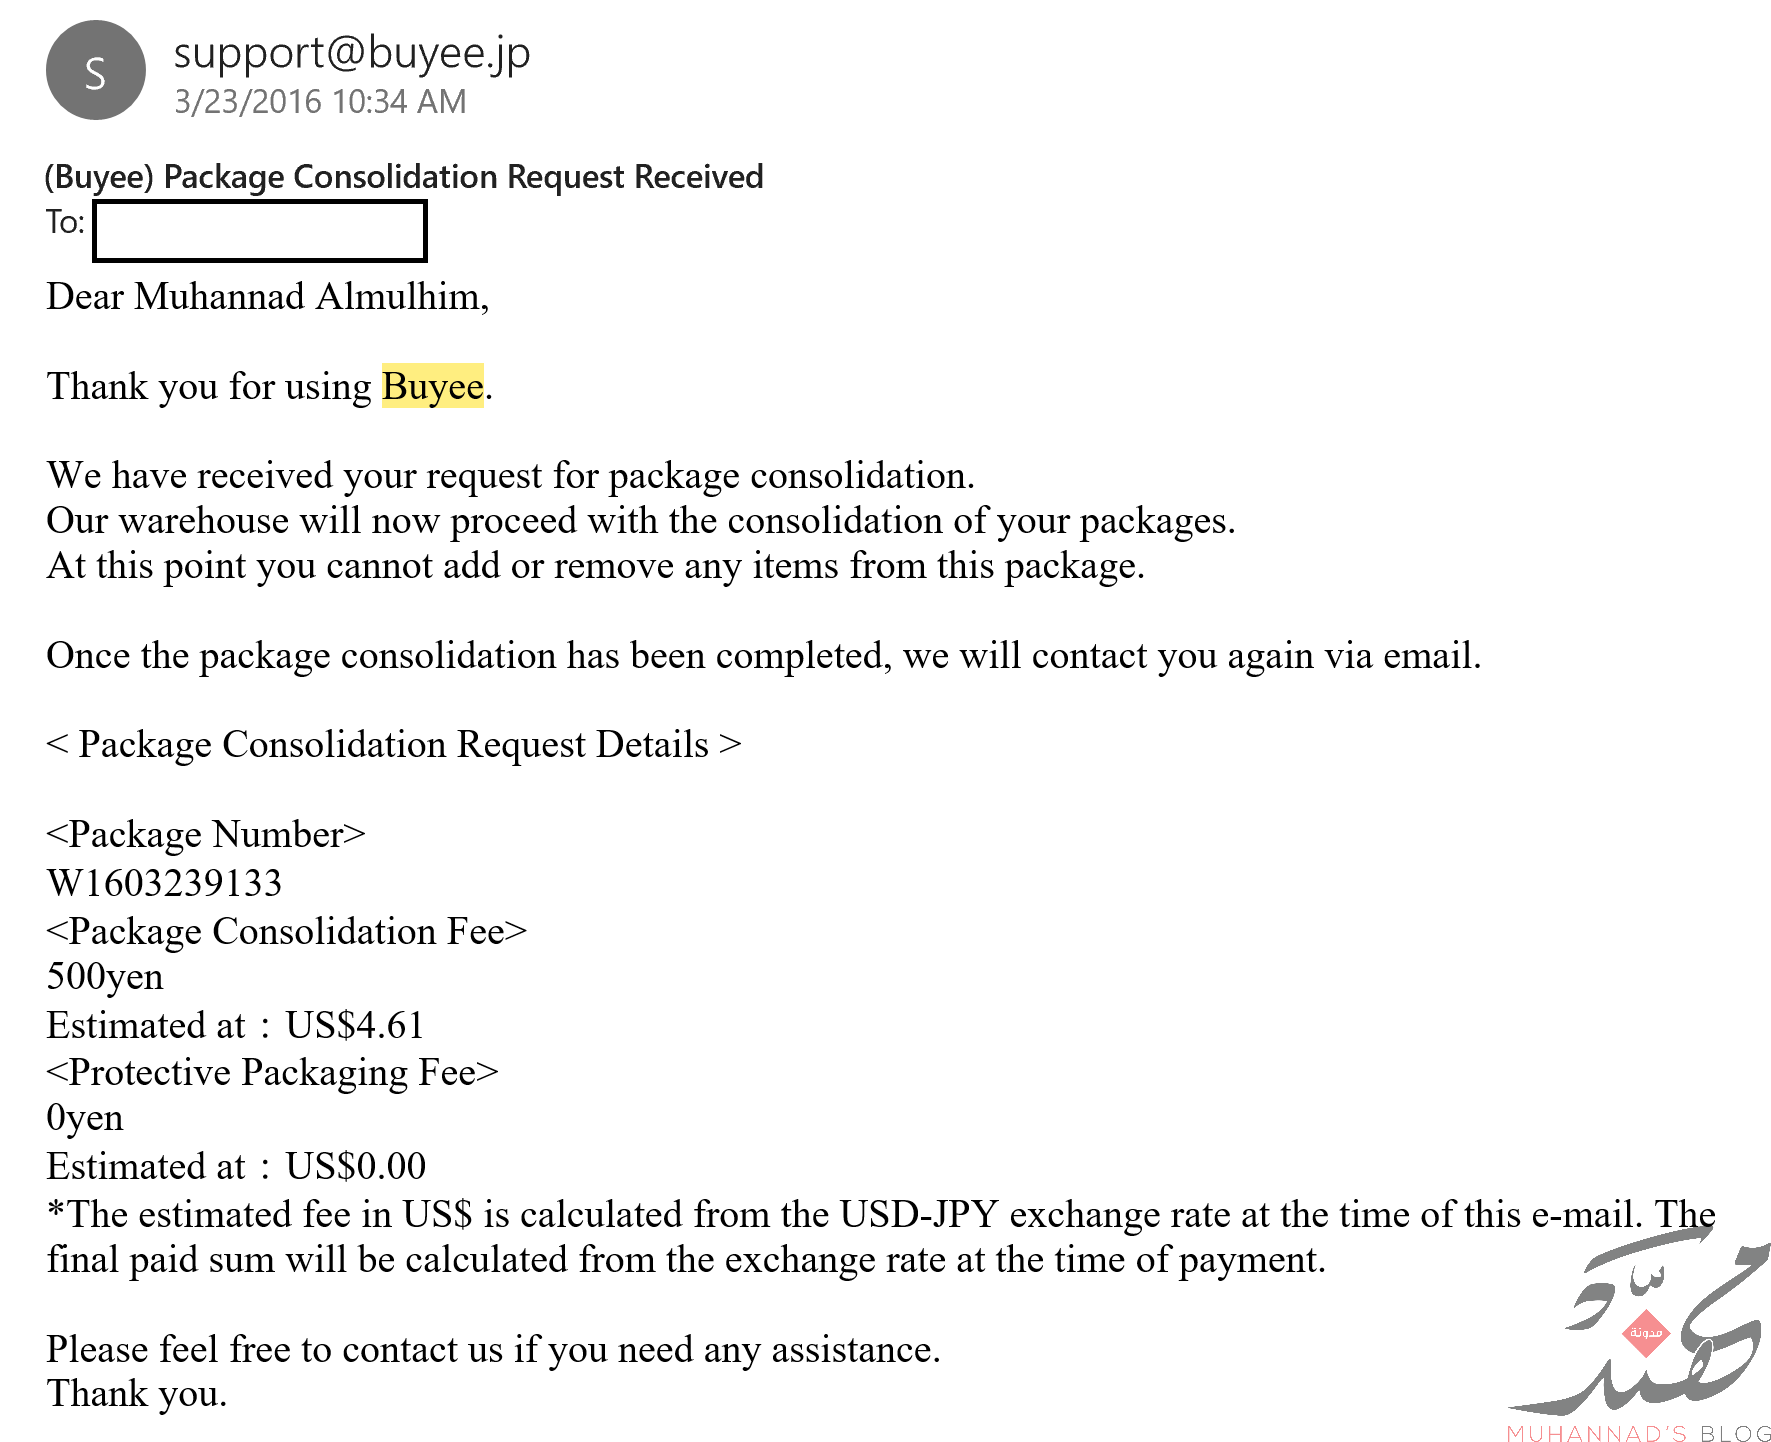The image size is (1771, 1442).
Task: Click the US$0.00 estimated amount
Action: click(x=356, y=1166)
